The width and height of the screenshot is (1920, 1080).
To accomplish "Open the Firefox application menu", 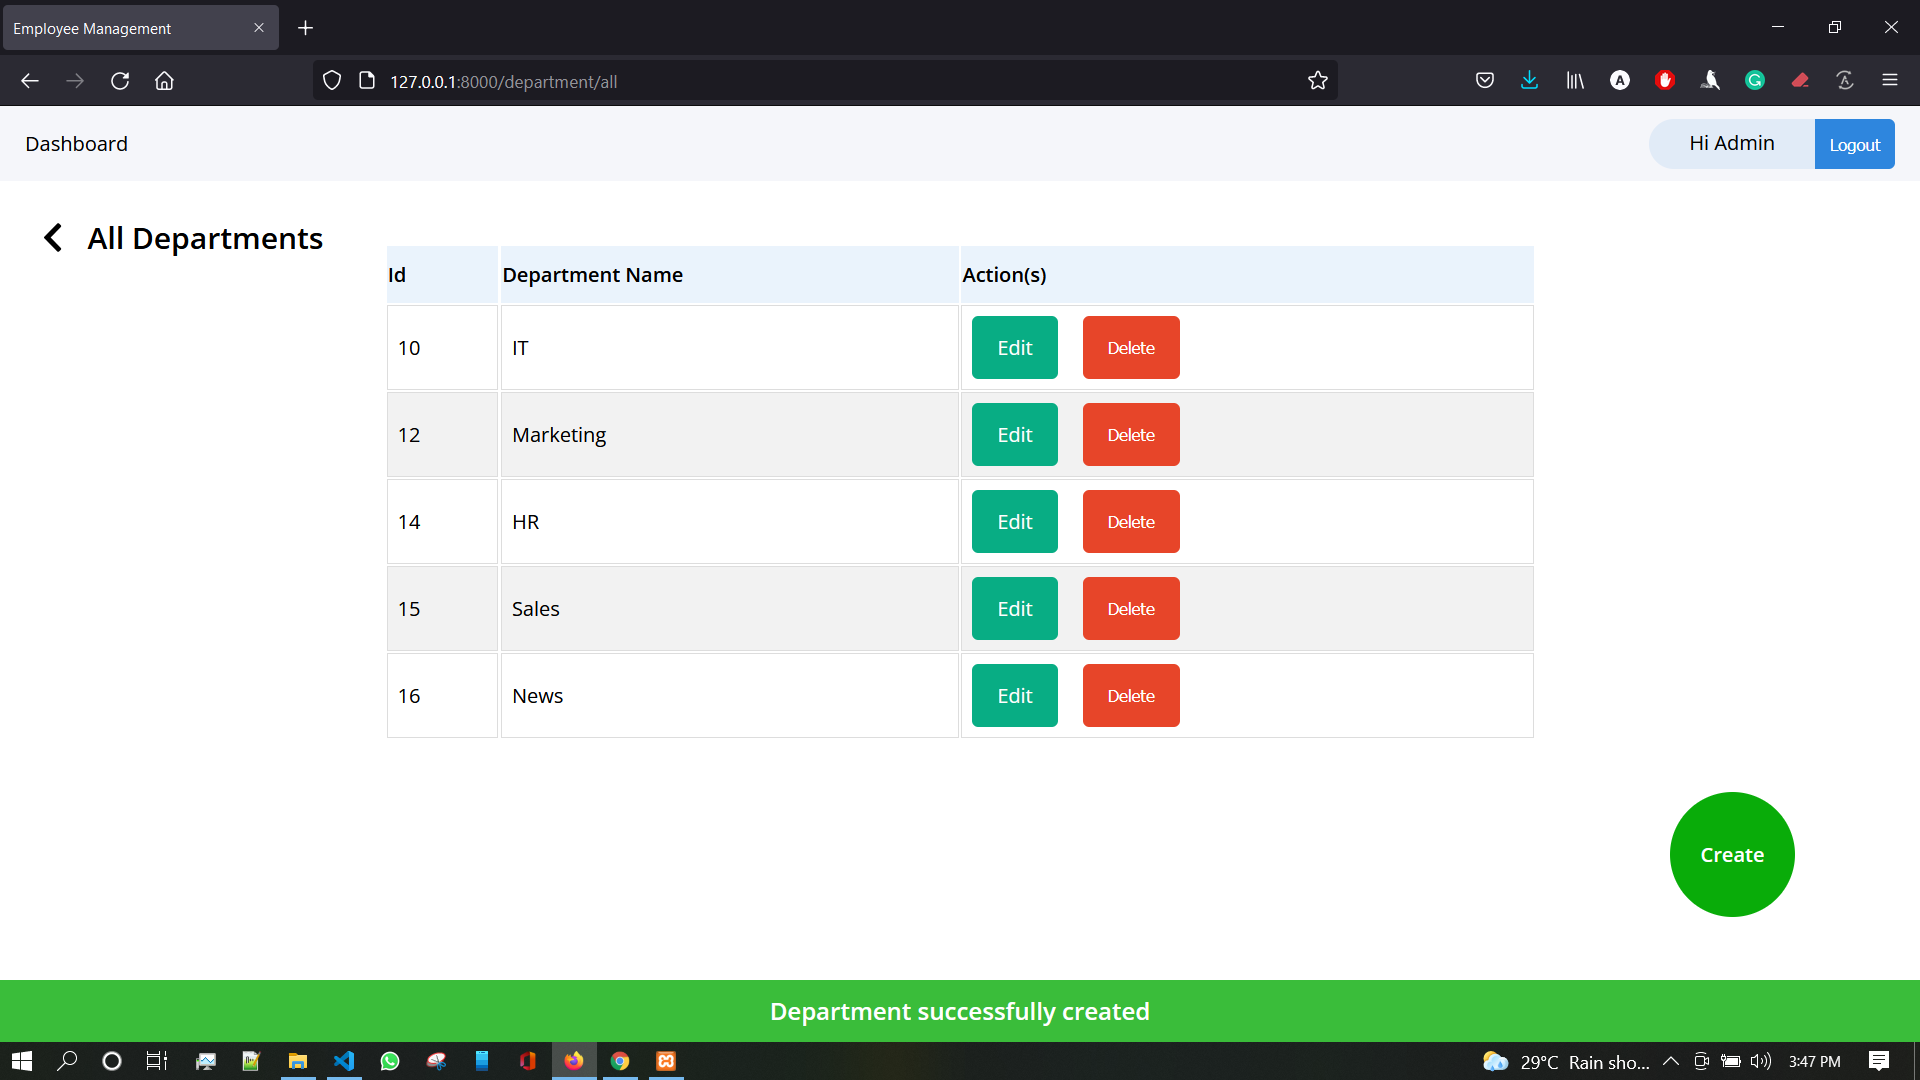I will click(x=1891, y=80).
